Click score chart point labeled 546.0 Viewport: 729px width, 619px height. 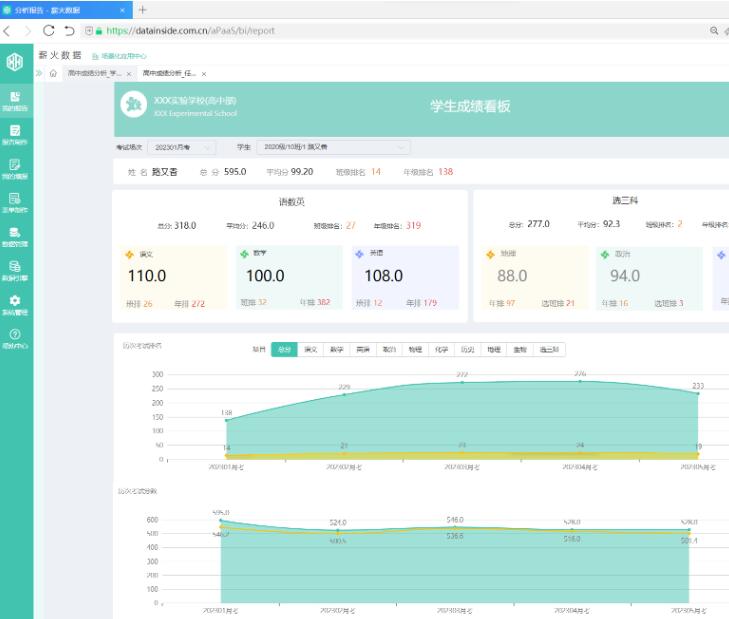pyautogui.click(x=455, y=527)
